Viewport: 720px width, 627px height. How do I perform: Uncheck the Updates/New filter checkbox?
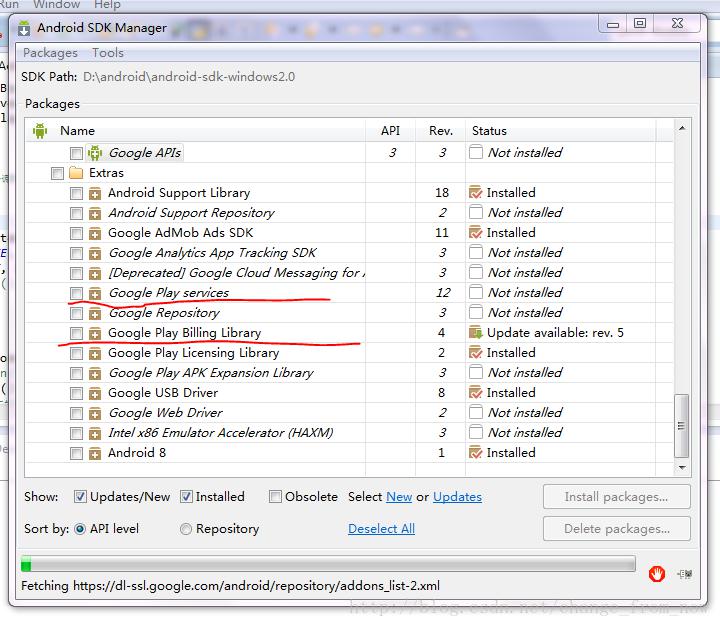80,497
